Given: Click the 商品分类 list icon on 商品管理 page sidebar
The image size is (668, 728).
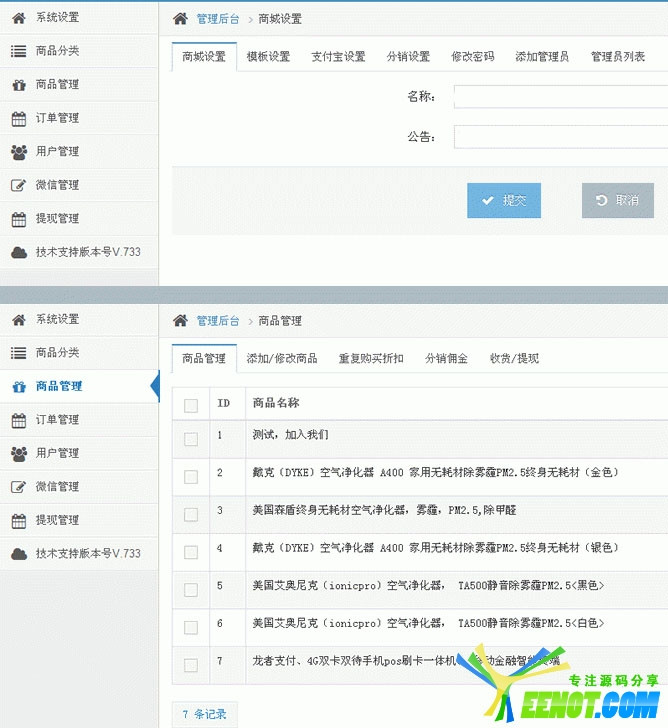Looking at the screenshot, I should (x=19, y=353).
